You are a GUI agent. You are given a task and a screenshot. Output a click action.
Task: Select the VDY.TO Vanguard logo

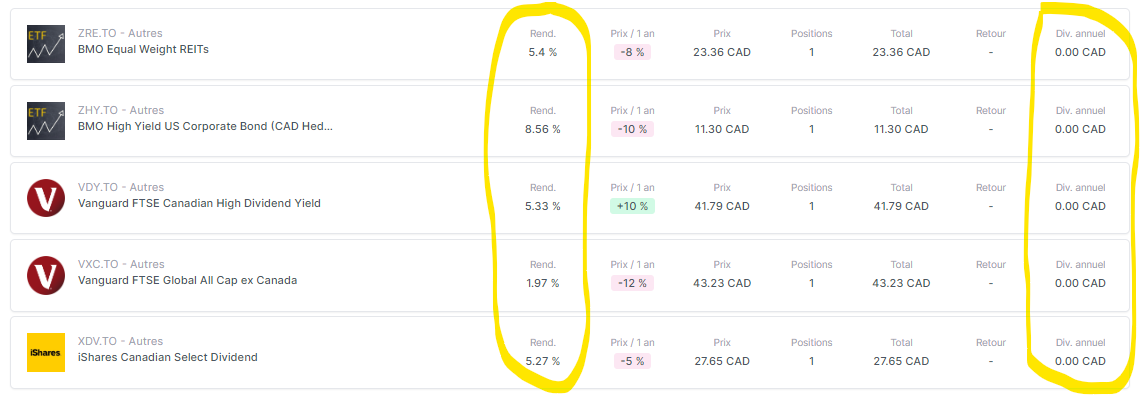pyautogui.click(x=46, y=198)
